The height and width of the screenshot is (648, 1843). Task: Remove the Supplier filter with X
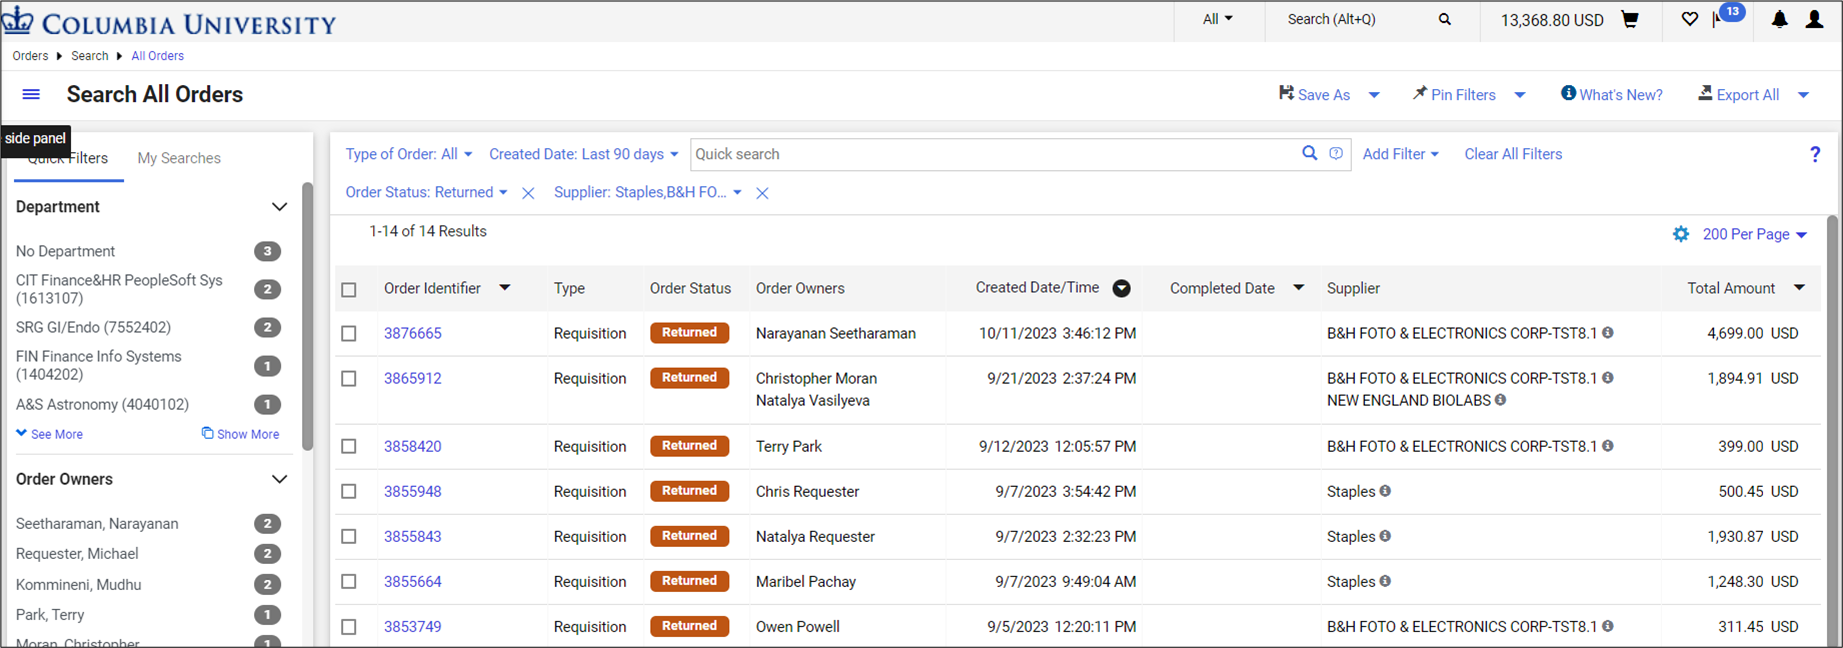[x=762, y=193]
